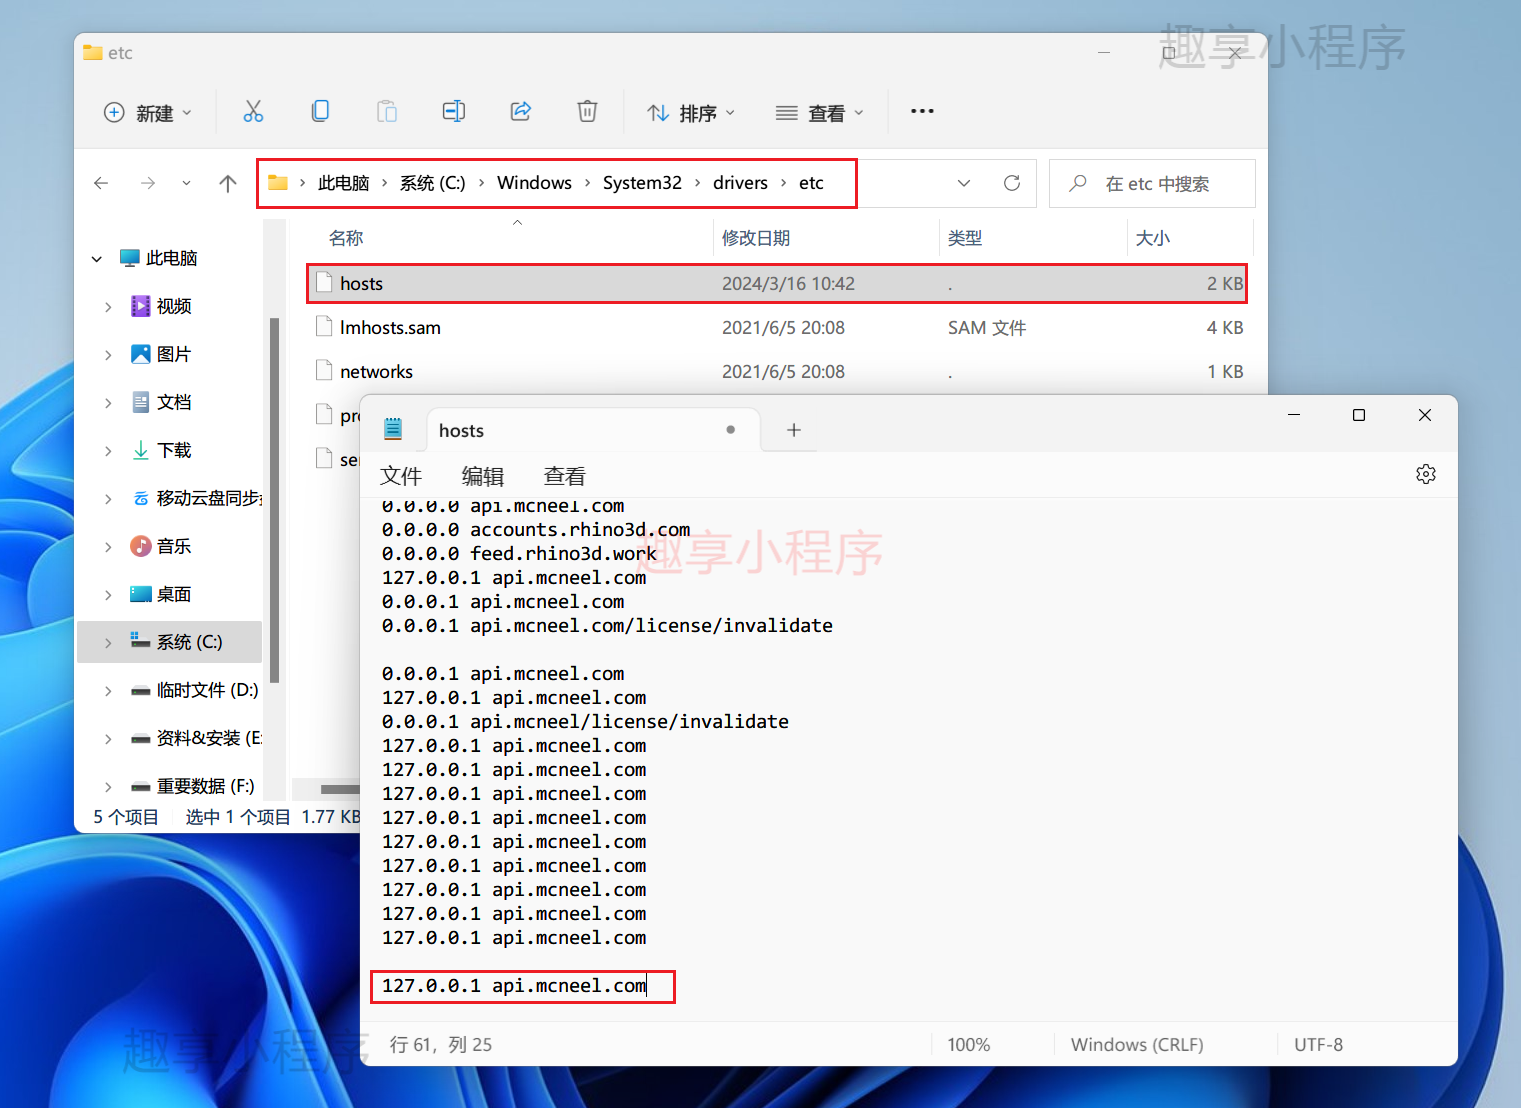Viewport: 1521px width, 1108px height.
Task: Sort by 名称 column header
Action: [x=346, y=238]
